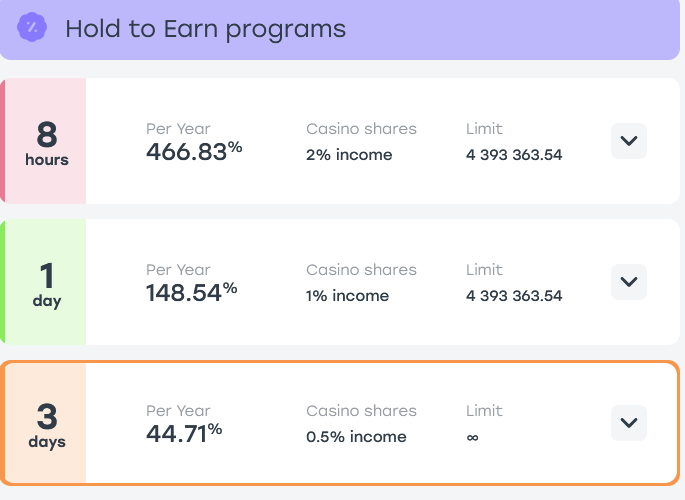Image resolution: width=685 pixels, height=500 pixels.
Task: Expand the 3 days program chevron
Action: tap(629, 423)
